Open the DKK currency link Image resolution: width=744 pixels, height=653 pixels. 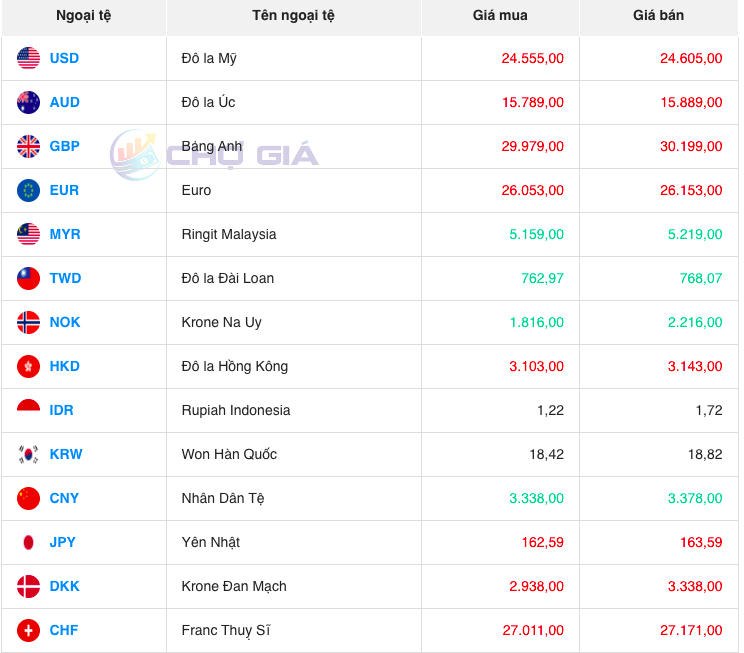pos(64,586)
